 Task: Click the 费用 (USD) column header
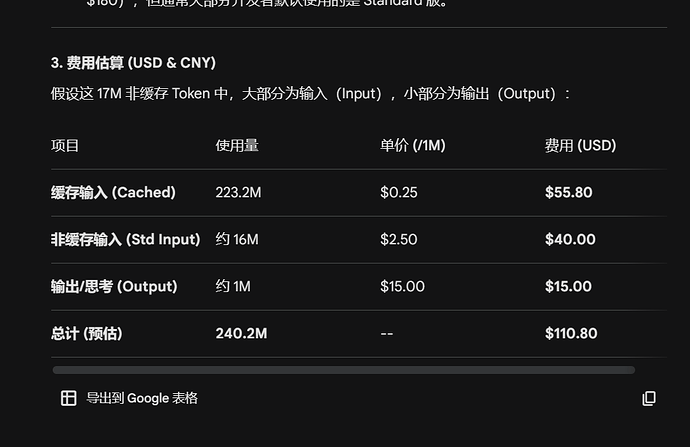580,145
